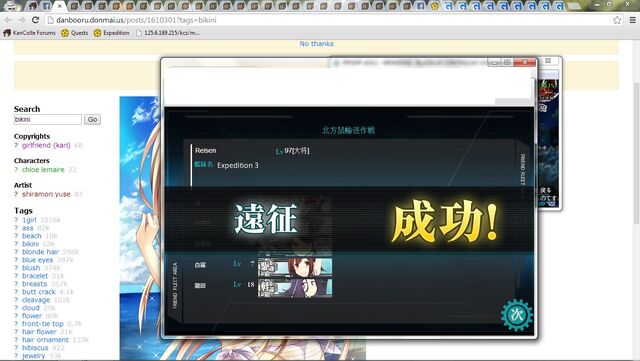Screen dimensions: 640x361
Task: Open the Quests bookmark
Action: (74, 33)
